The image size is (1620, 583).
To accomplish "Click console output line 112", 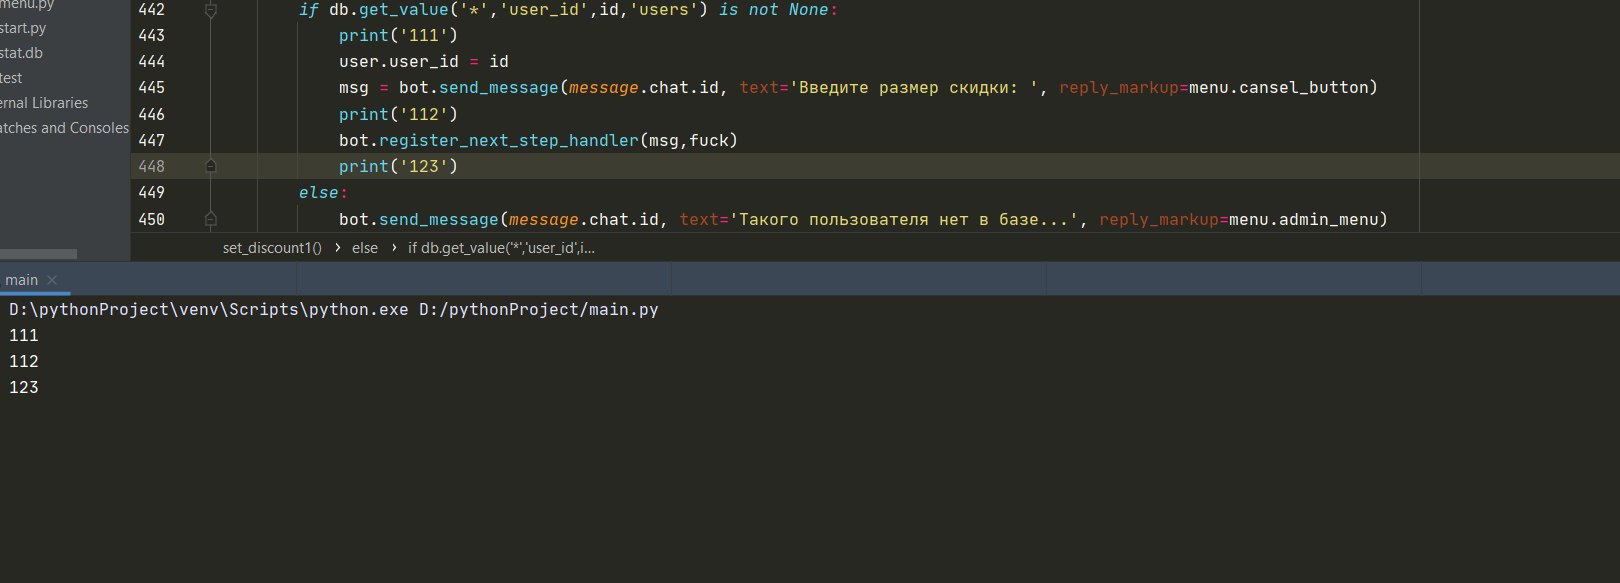I will click(24, 362).
